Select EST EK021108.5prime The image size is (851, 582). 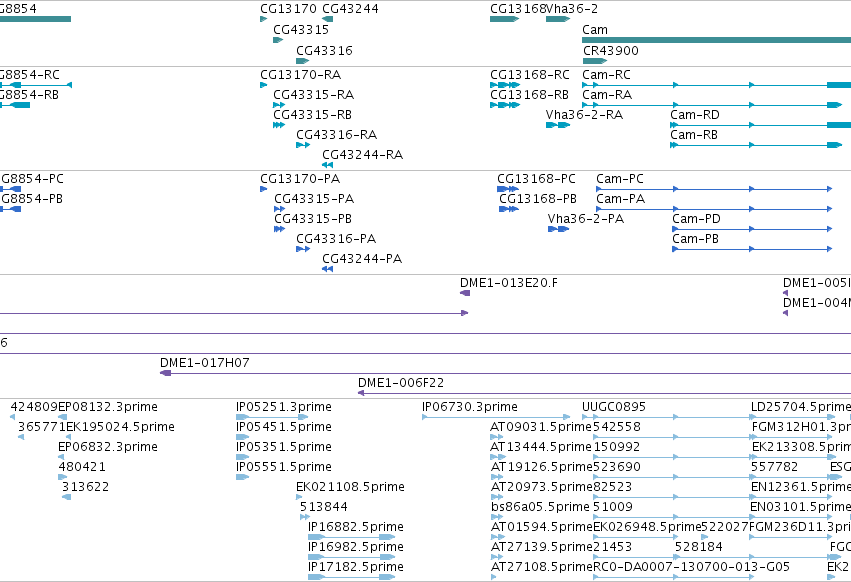[299, 497]
